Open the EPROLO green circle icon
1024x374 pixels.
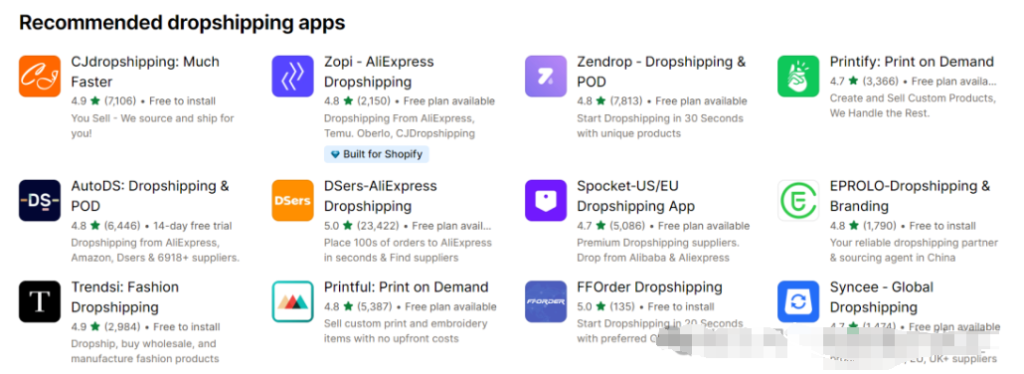[x=798, y=200]
